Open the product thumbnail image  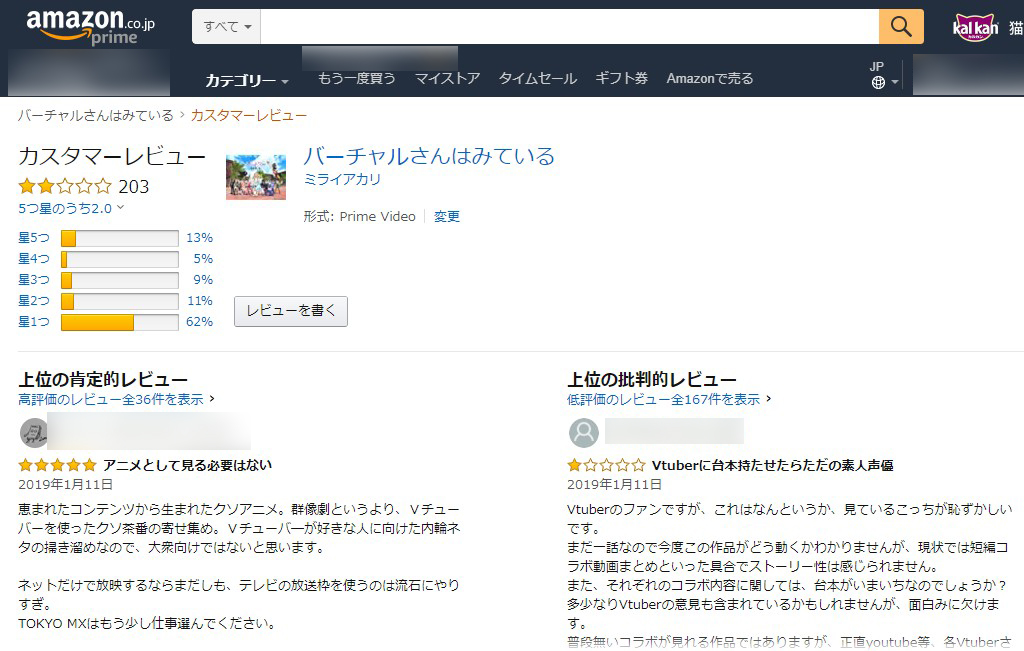256,177
